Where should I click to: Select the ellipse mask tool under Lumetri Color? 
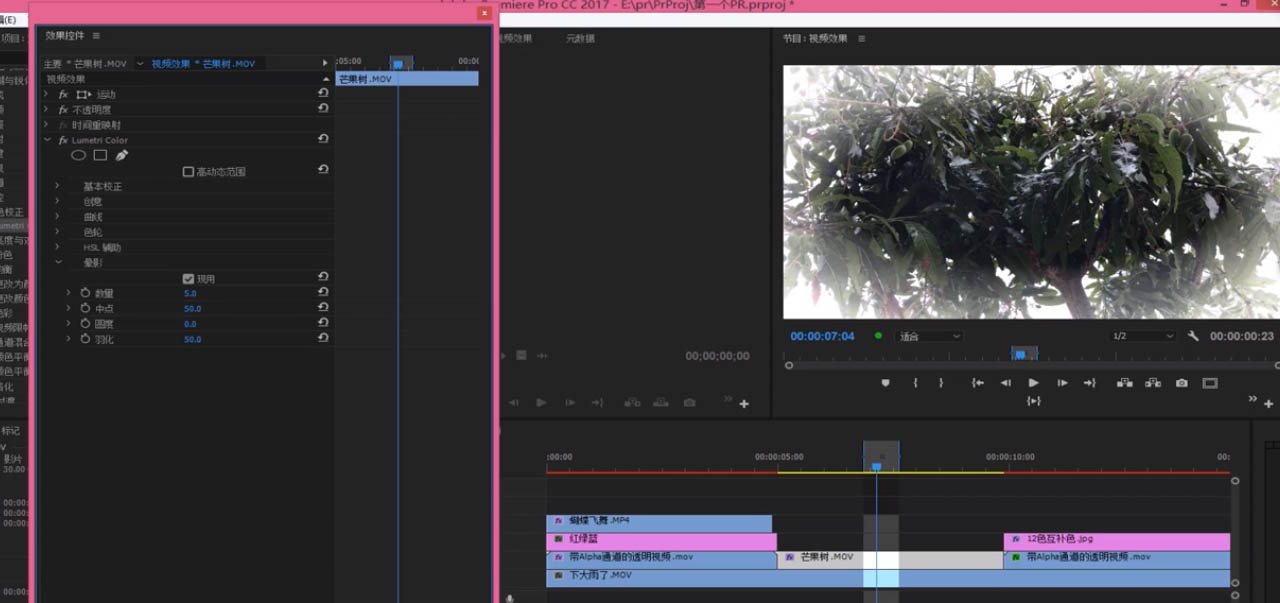pyautogui.click(x=78, y=156)
